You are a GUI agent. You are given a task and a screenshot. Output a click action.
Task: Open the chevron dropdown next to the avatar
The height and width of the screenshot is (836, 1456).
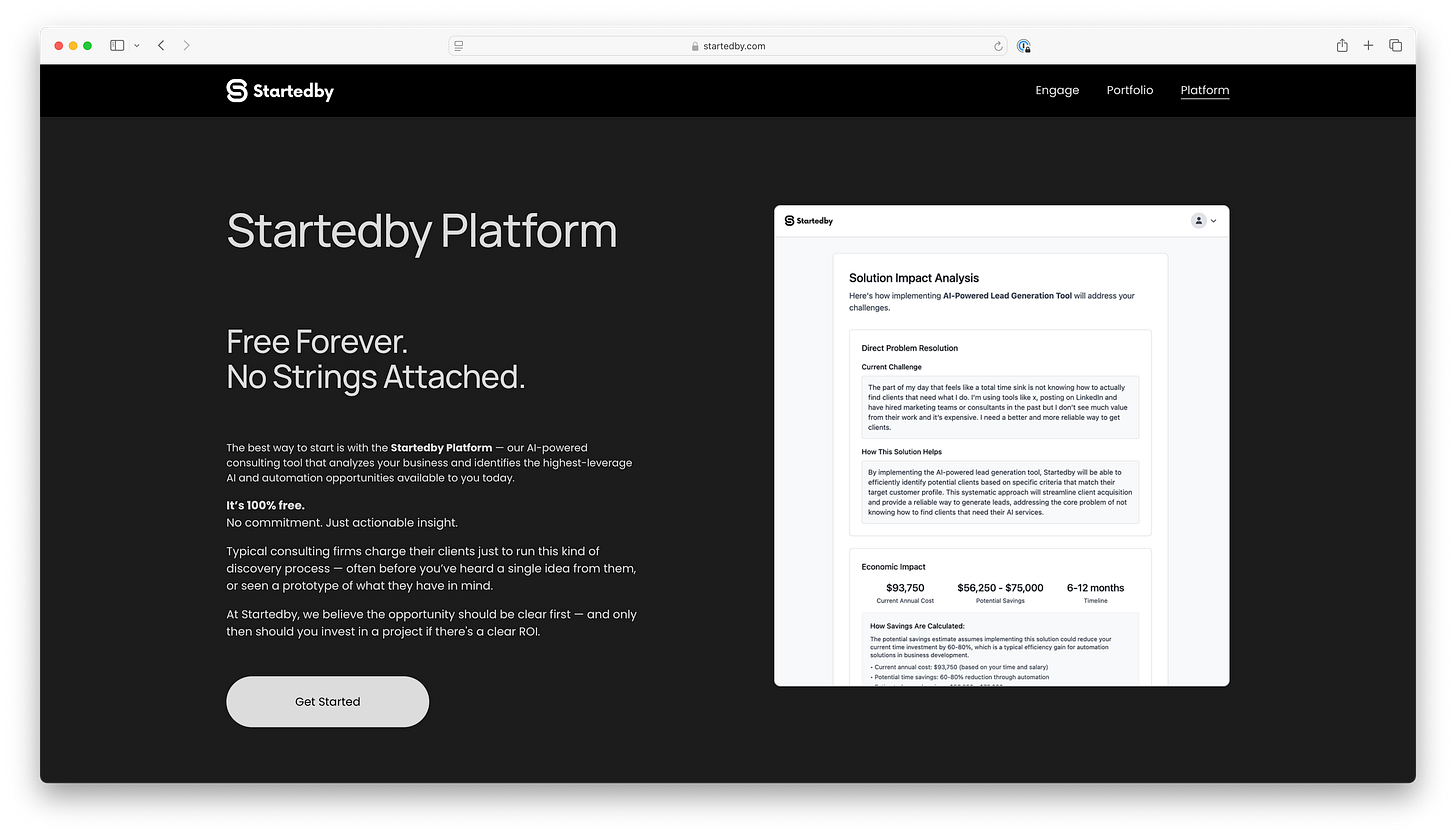(1212, 220)
